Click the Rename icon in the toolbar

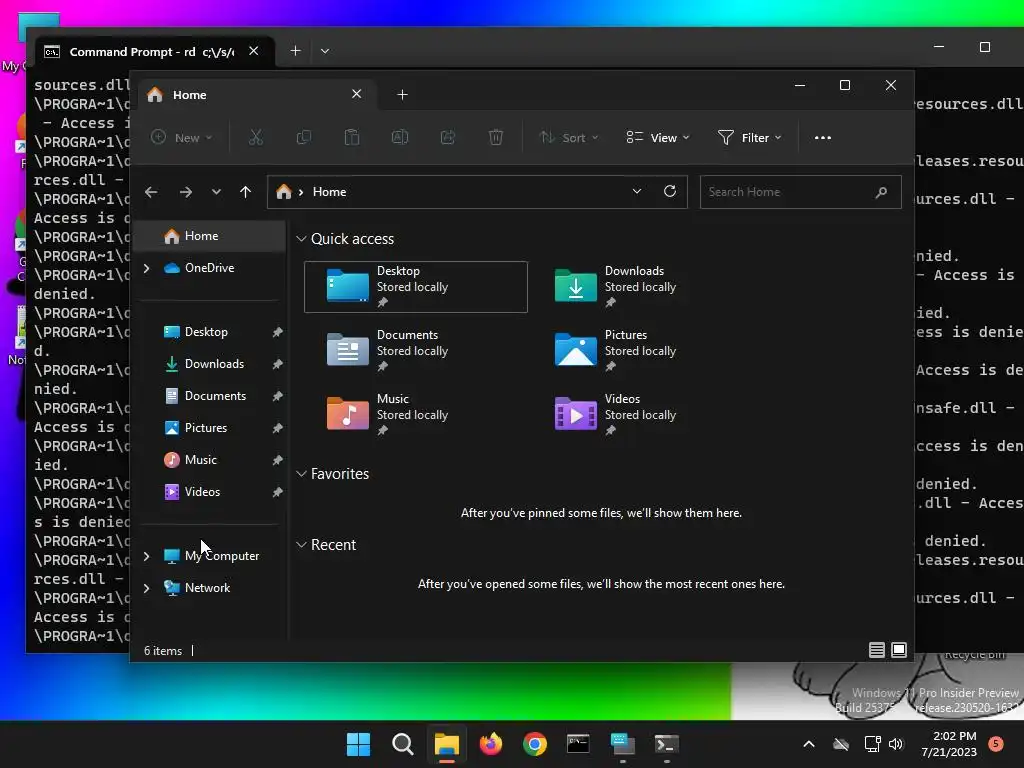click(x=400, y=137)
